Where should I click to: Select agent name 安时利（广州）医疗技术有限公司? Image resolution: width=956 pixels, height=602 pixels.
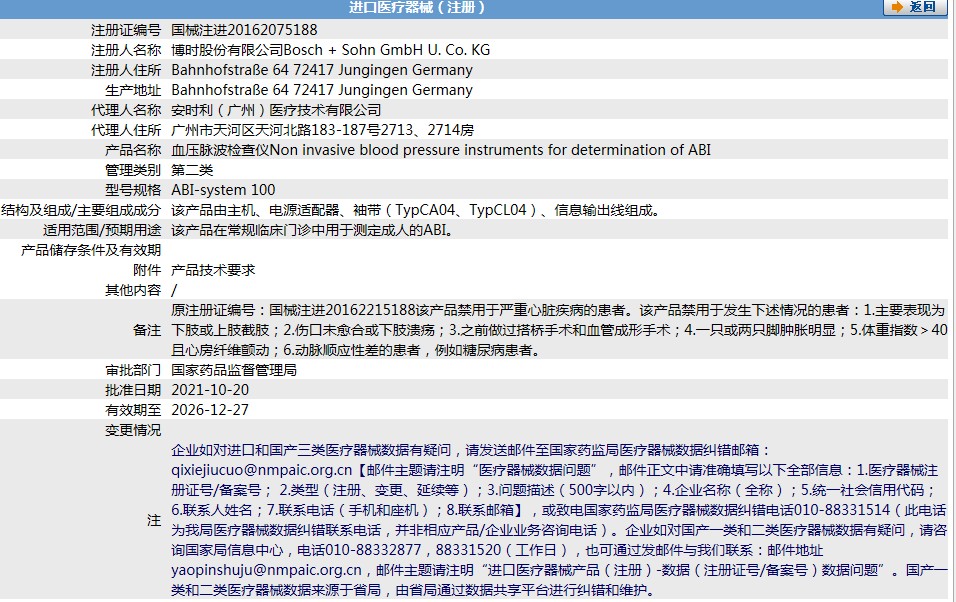(276, 110)
